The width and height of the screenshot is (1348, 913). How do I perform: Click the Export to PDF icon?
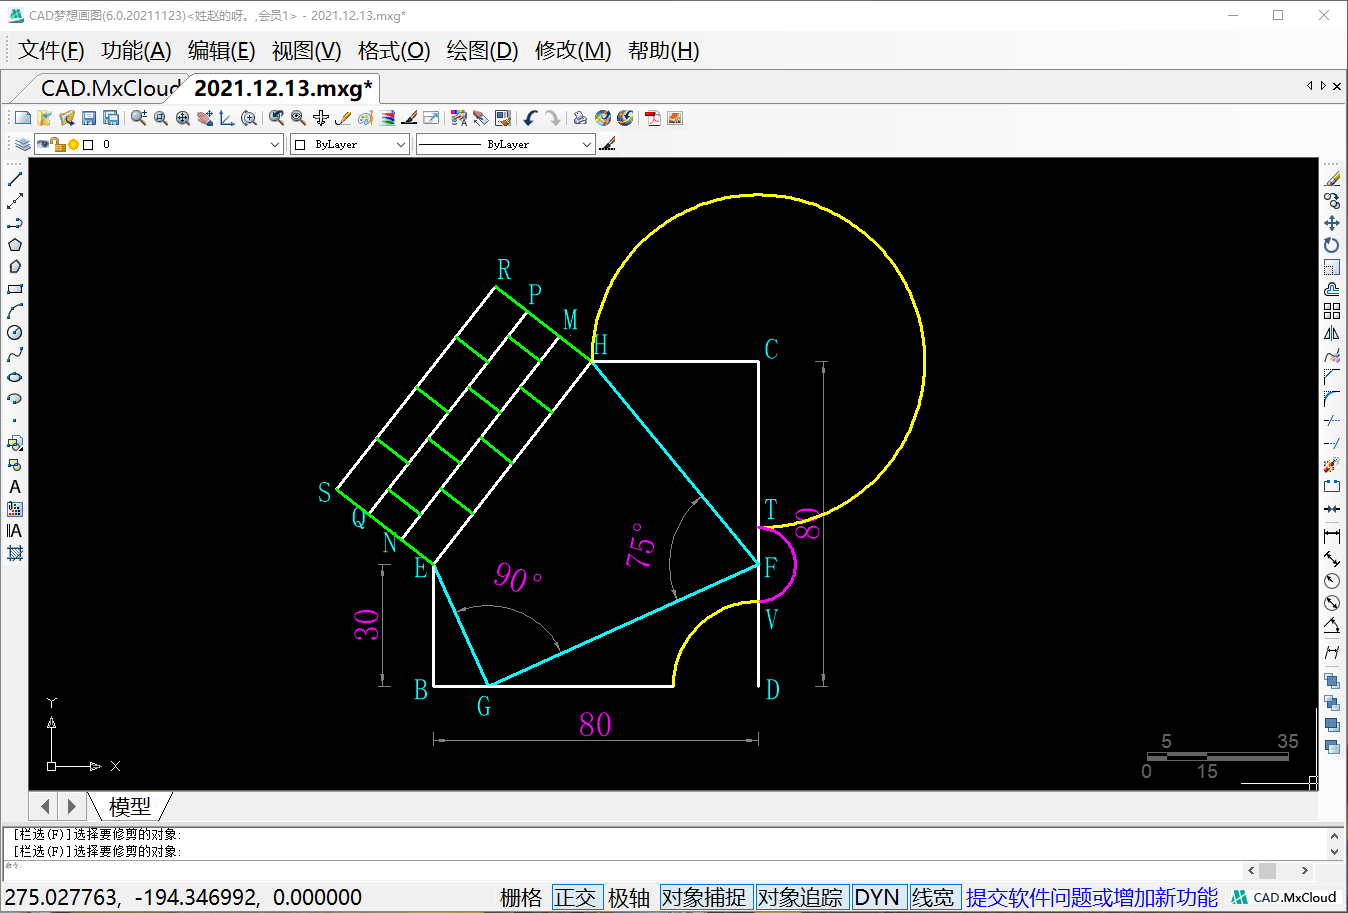tap(653, 118)
